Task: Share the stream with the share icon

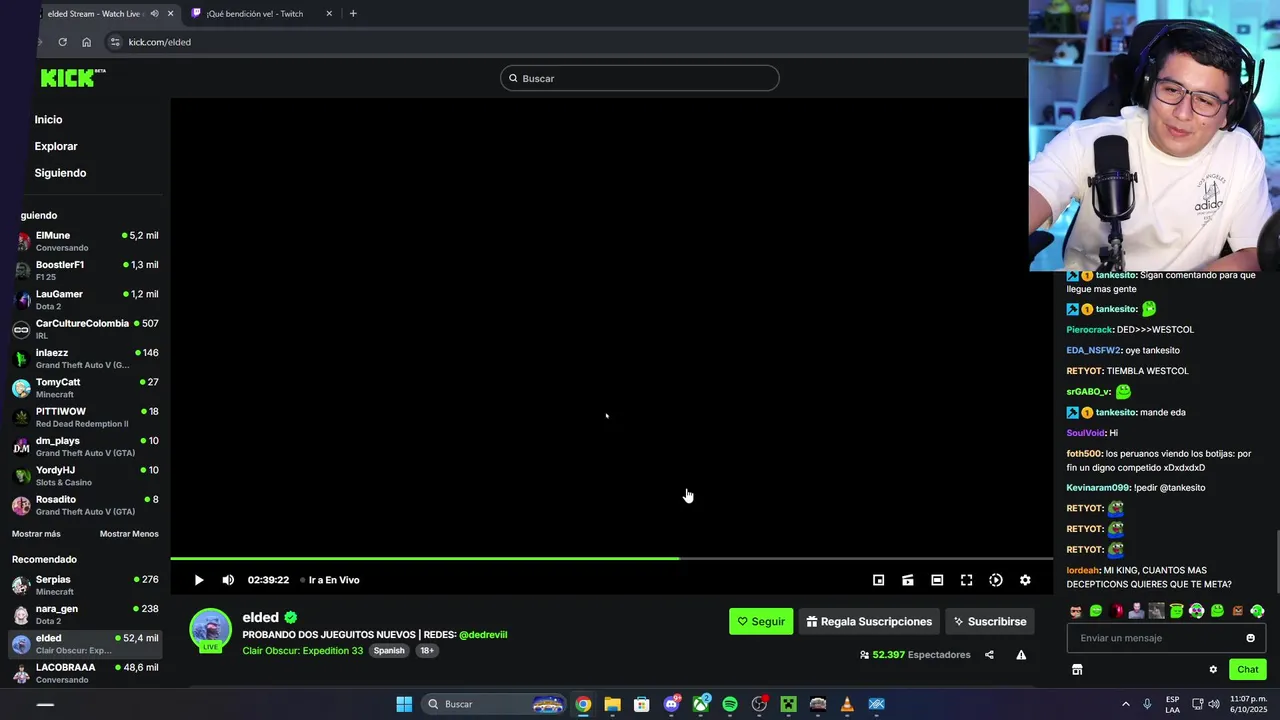Action: click(x=989, y=655)
